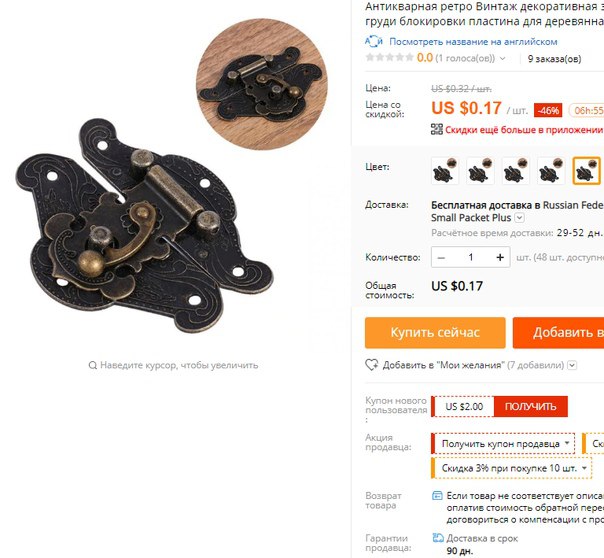Image resolution: width=604 pixels, height=558 pixels.
Task: Click the 'Купить сейчас' button
Action: (x=435, y=332)
